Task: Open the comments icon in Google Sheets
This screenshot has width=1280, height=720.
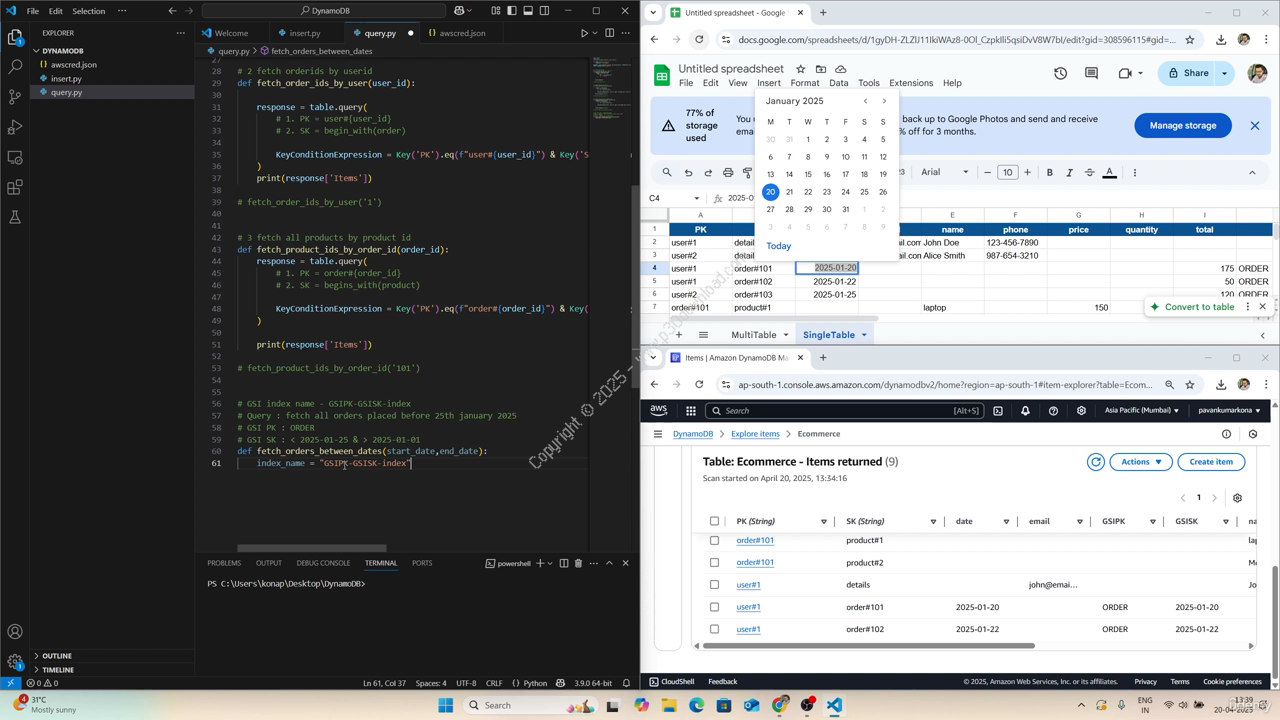Action: [x=1091, y=73]
